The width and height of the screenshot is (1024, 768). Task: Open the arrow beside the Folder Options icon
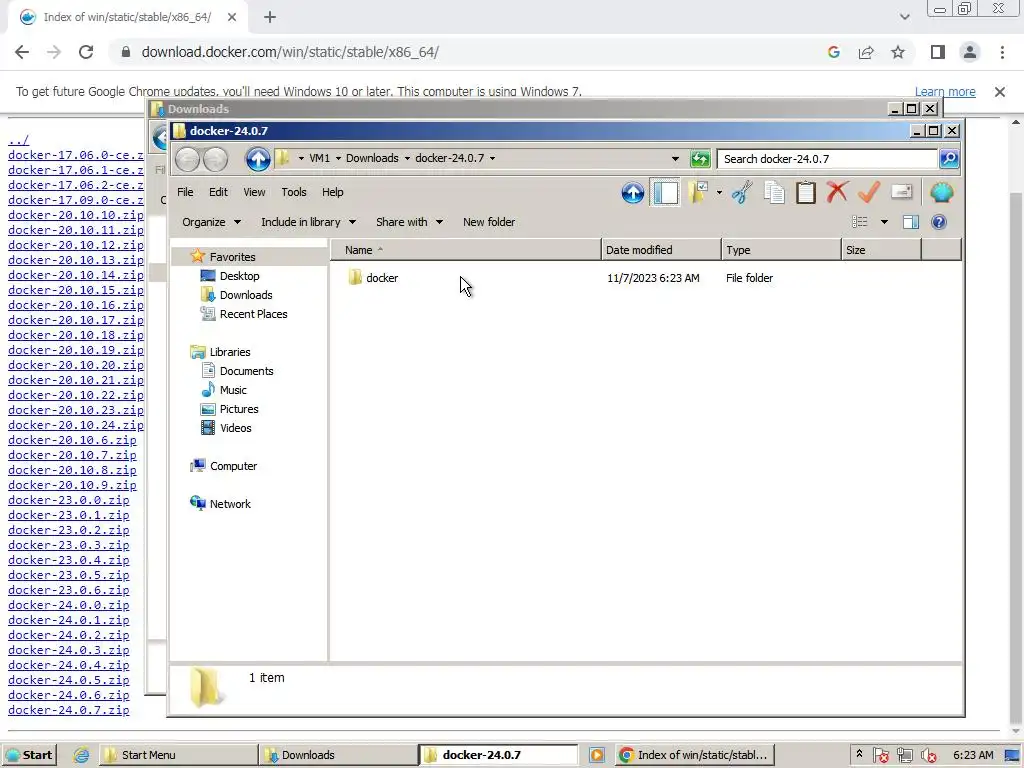(x=719, y=193)
